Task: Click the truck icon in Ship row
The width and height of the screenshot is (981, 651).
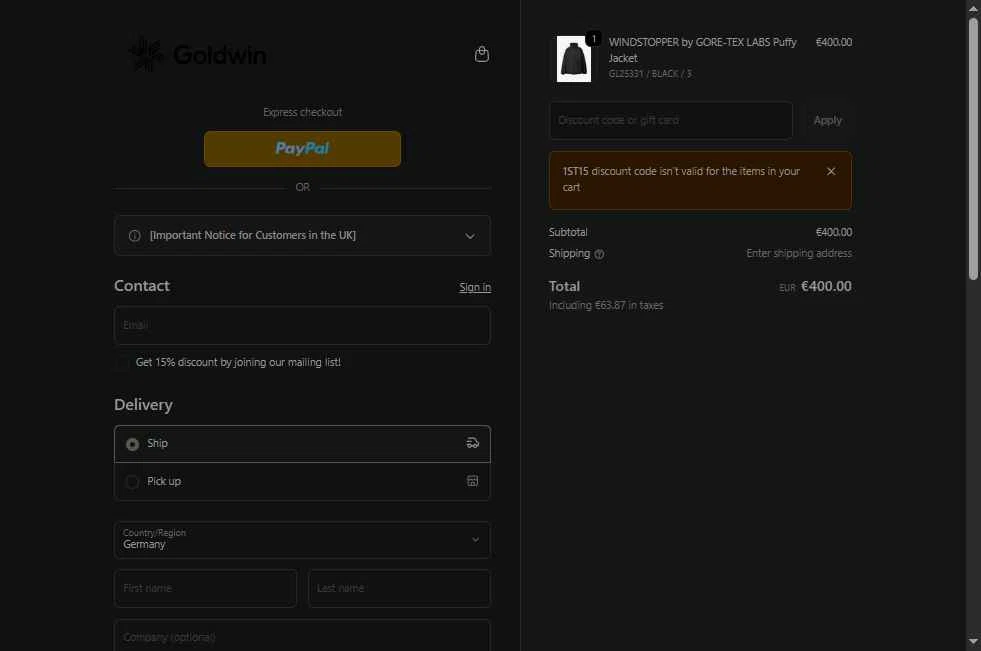Action: point(472,443)
